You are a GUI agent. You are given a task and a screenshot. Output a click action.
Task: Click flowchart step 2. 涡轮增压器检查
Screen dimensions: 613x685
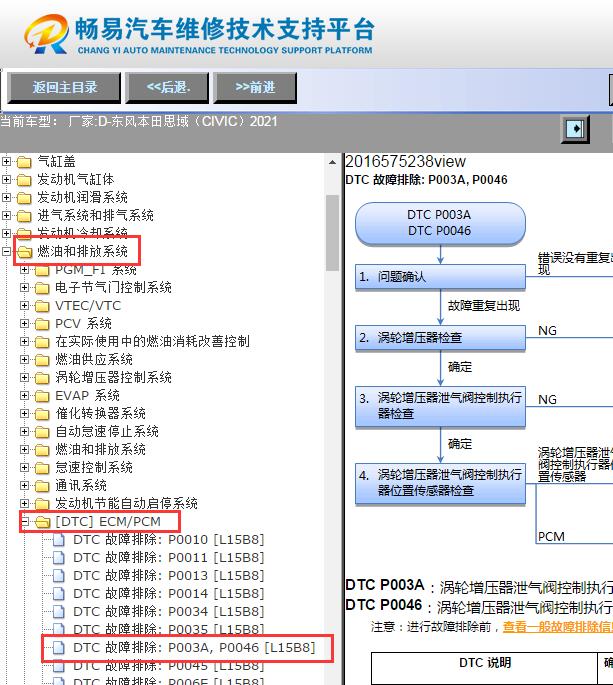pos(440,338)
